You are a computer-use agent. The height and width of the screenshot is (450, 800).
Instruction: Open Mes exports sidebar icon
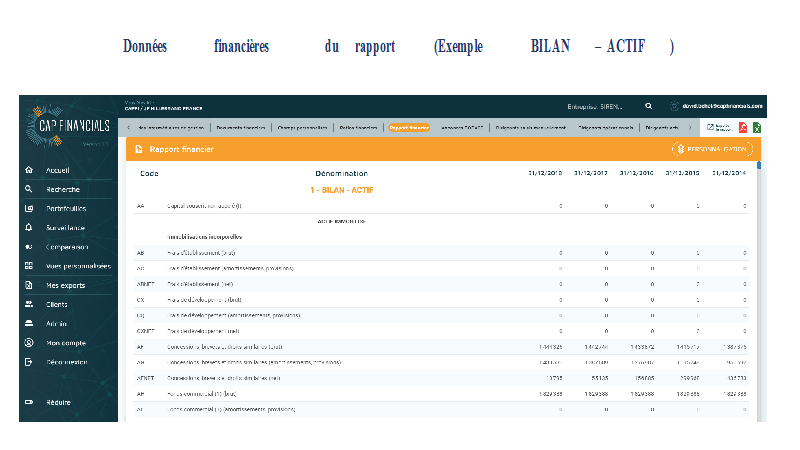[28, 285]
